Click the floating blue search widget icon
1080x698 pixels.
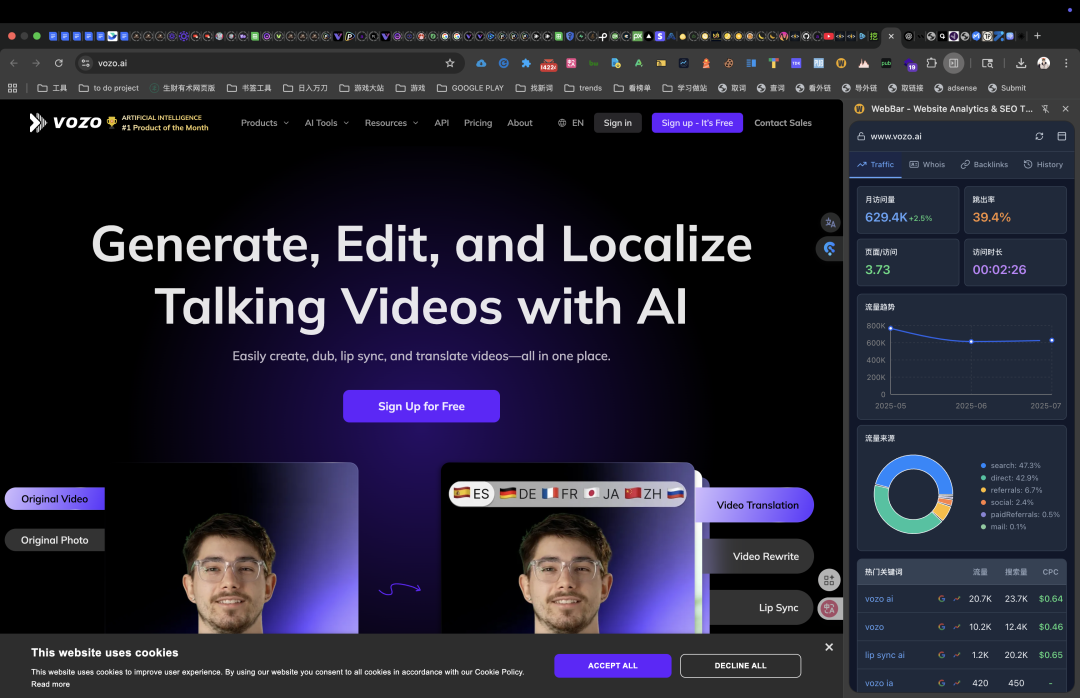830,249
